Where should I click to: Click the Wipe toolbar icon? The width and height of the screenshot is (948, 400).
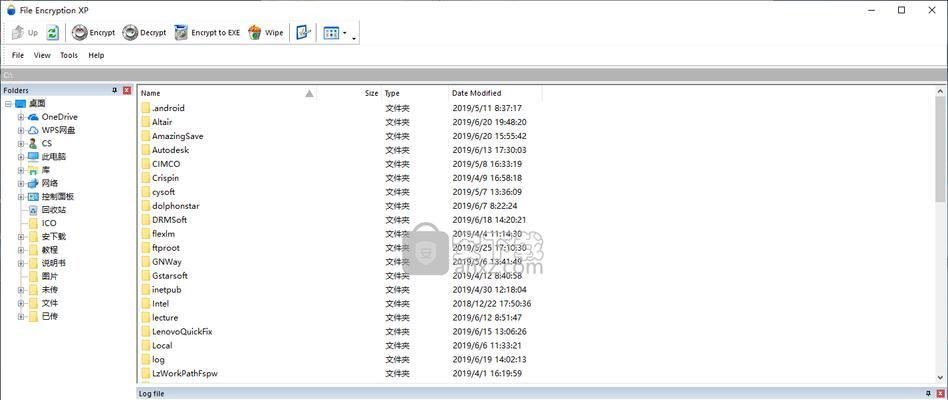click(x=255, y=33)
